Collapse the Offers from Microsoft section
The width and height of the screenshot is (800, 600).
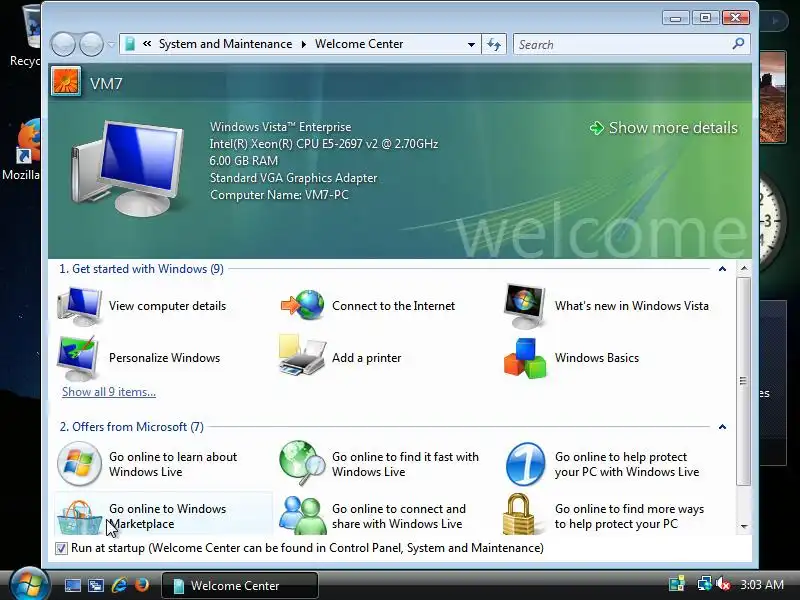click(722, 427)
